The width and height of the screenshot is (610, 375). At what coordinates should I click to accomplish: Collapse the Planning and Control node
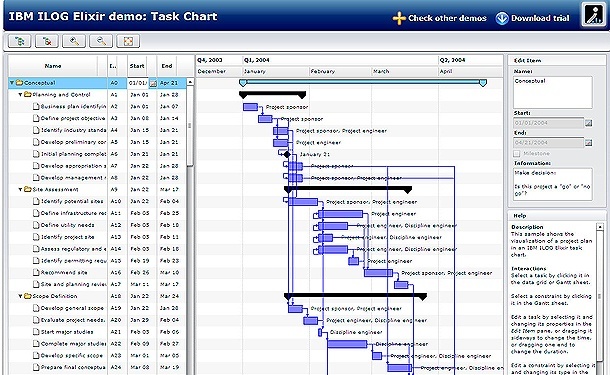point(20,95)
